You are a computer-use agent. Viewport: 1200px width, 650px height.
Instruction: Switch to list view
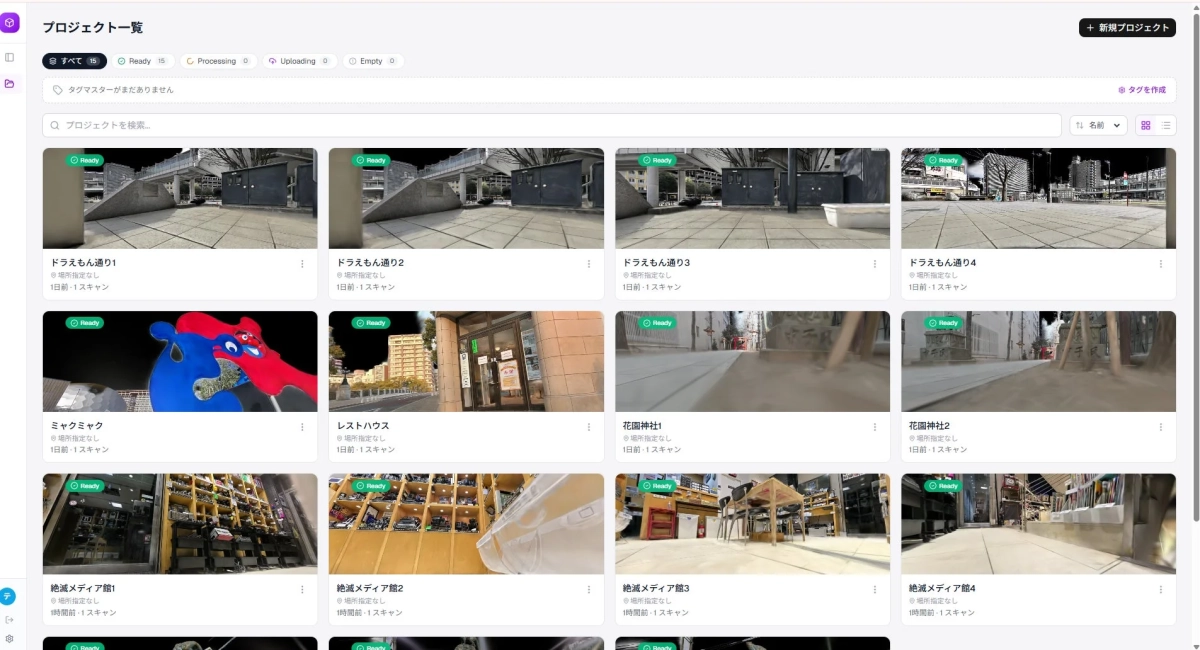(1166, 125)
